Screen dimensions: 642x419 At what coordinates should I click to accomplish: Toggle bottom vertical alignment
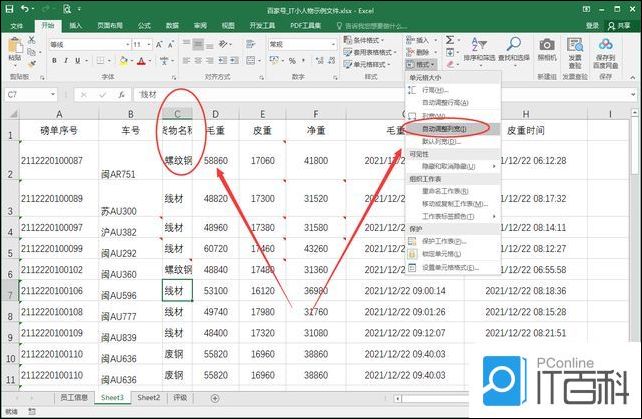tap(209, 44)
